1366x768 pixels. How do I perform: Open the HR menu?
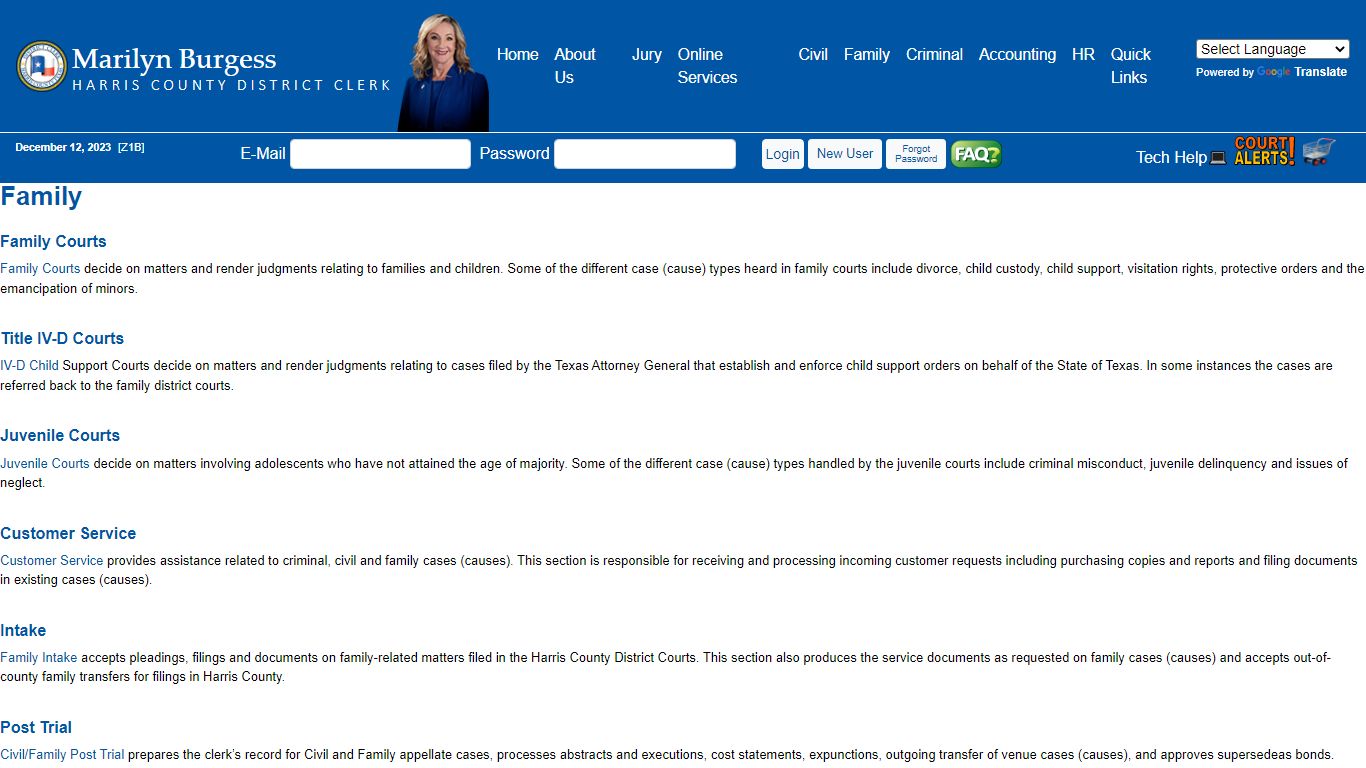(1083, 55)
